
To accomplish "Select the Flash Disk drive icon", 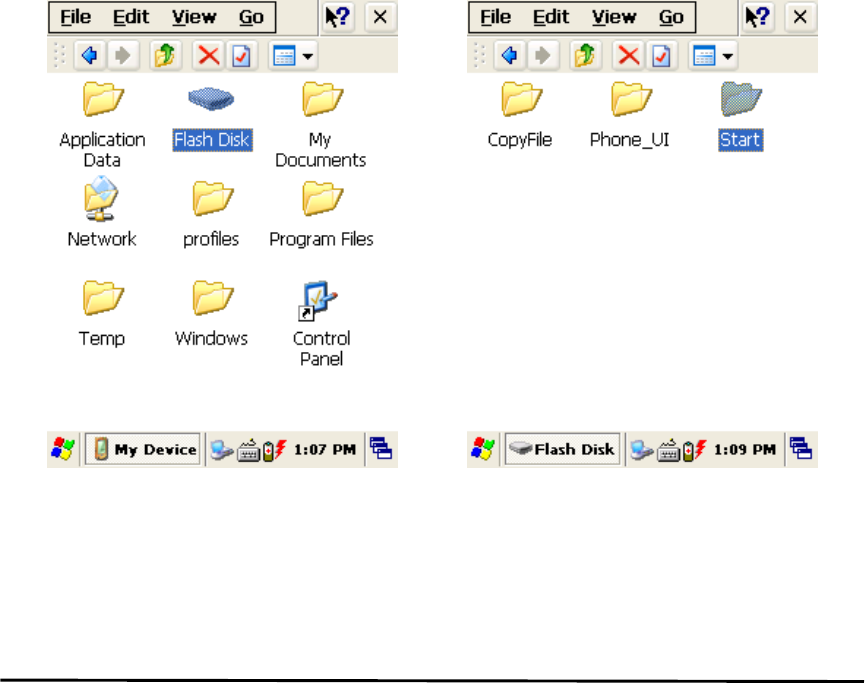I will 211,99.
